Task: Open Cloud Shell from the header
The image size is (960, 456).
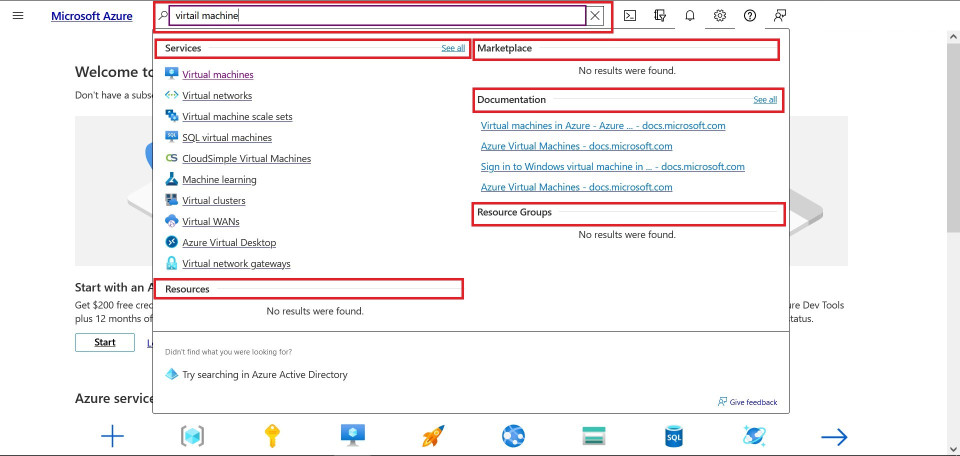Action: [629, 16]
